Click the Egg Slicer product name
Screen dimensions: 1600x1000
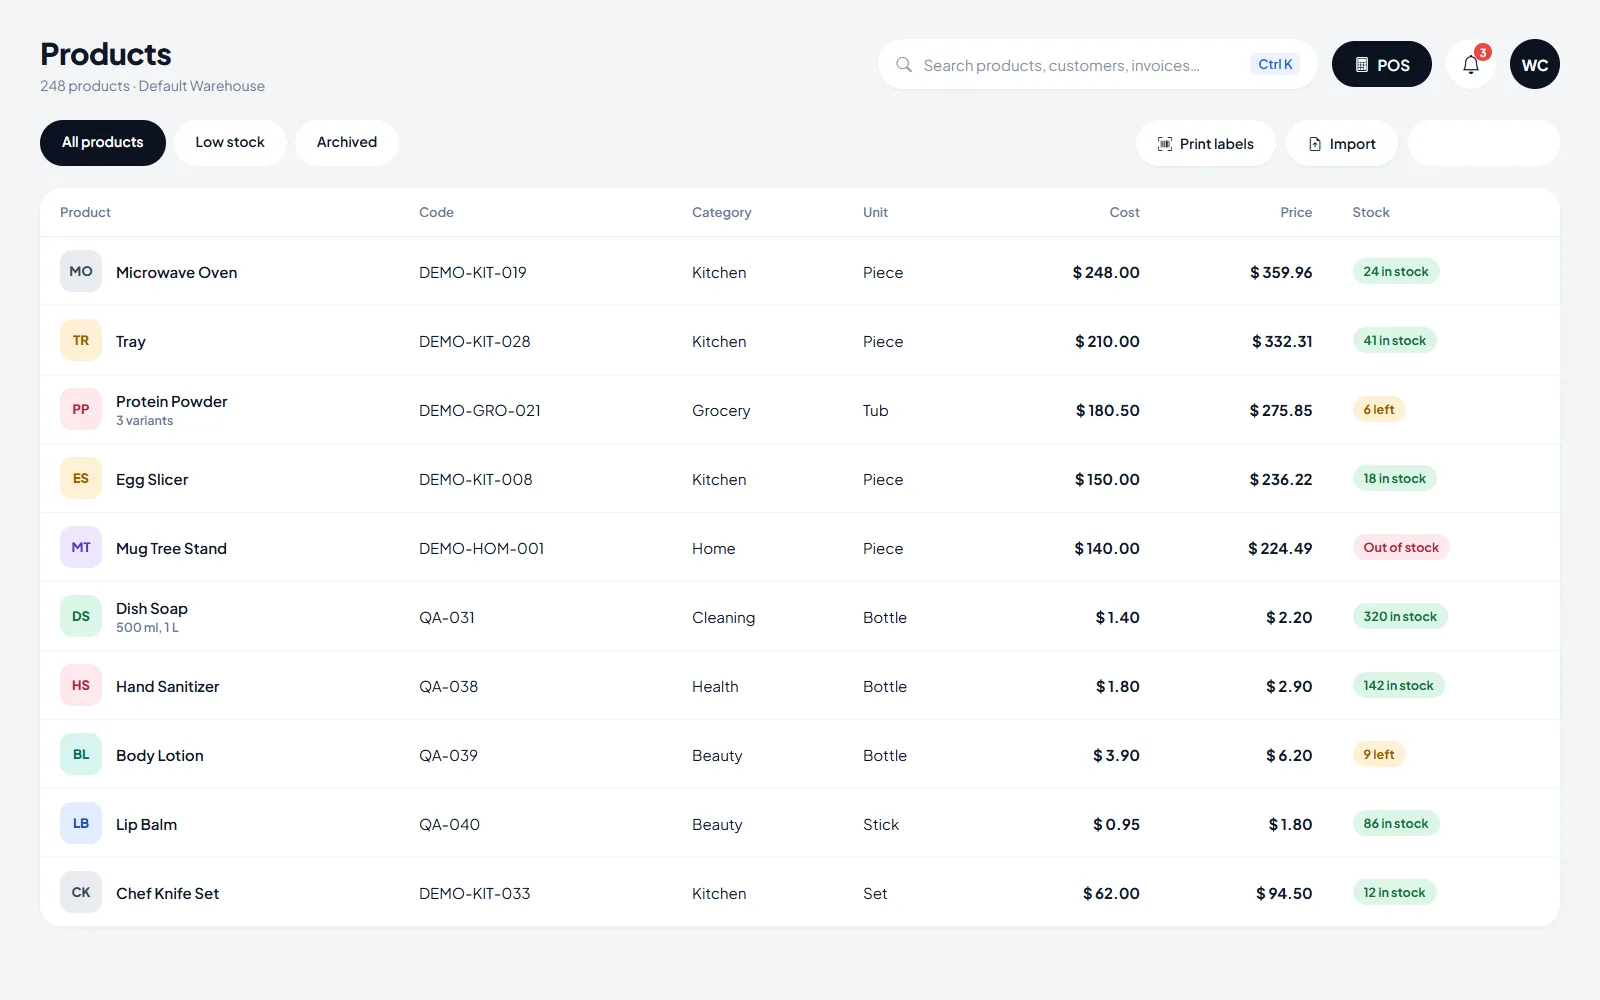pos(152,479)
